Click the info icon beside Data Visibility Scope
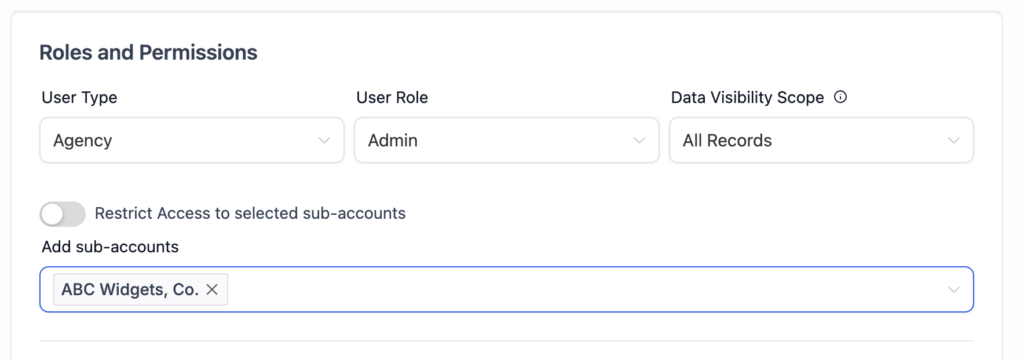1024x360 pixels. (841, 98)
